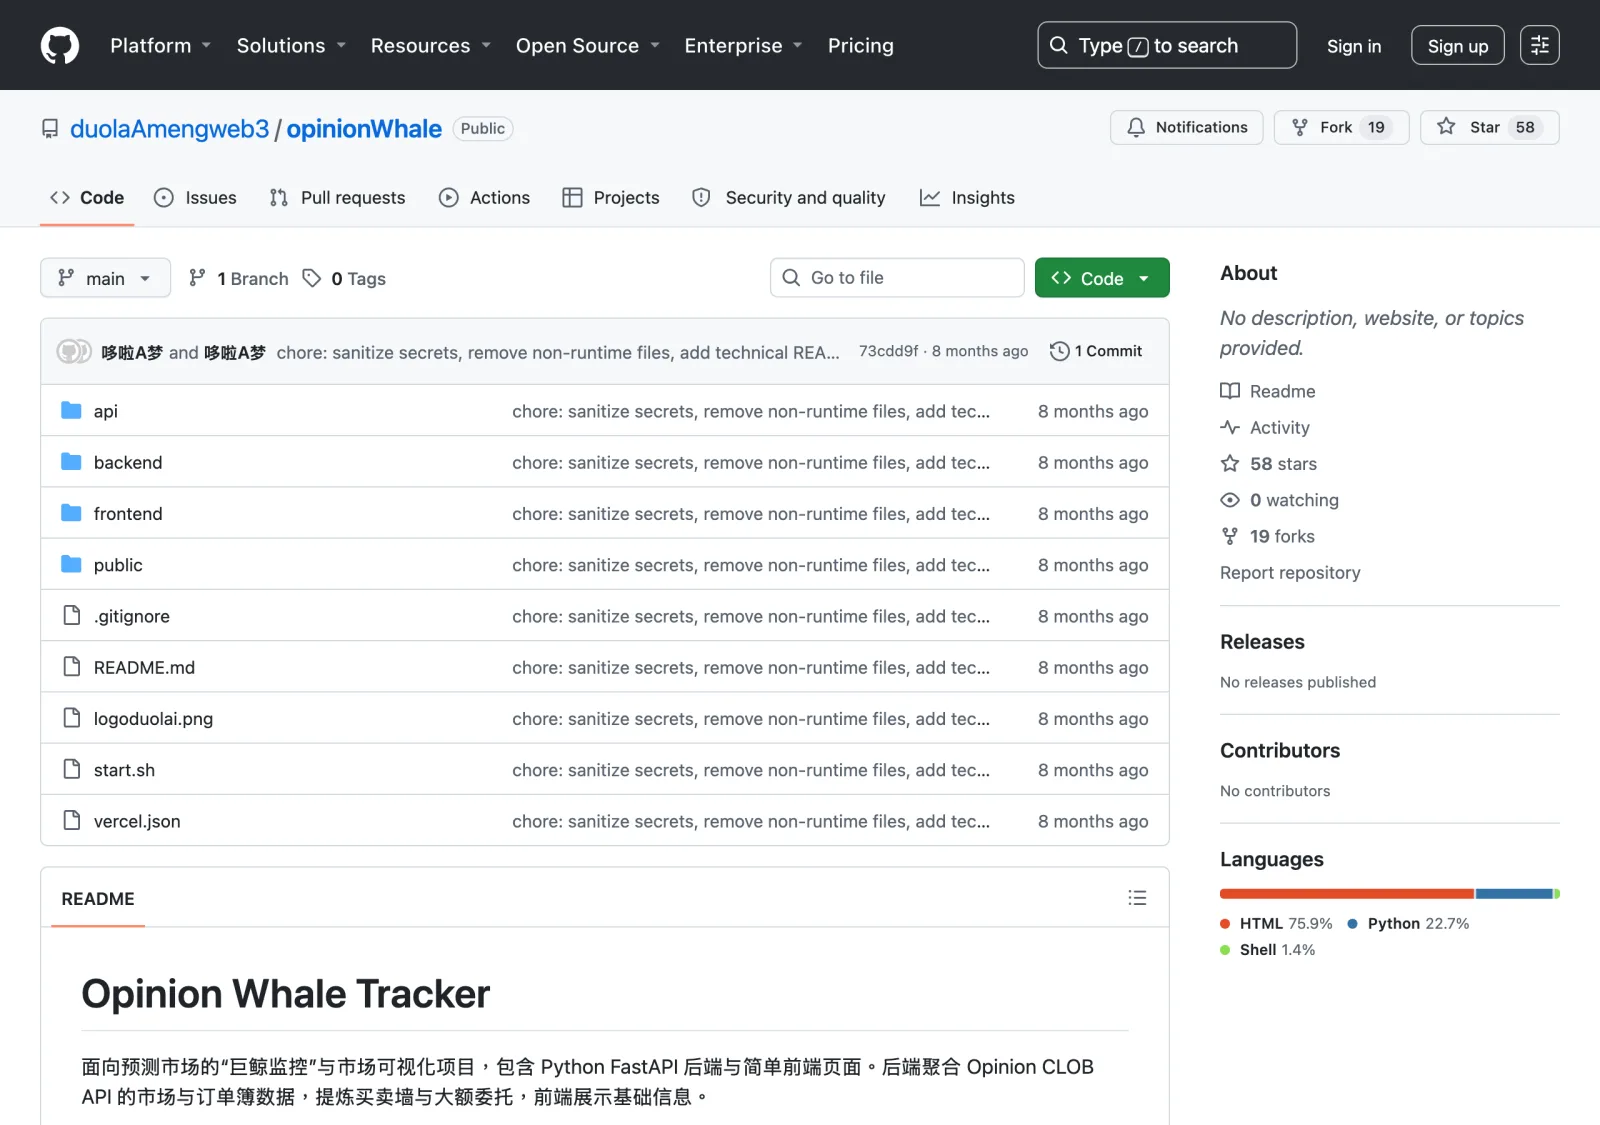Image resolution: width=1600 pixels, height=1125 pixels.
Task: Open the top commit message in header row
Action: pyautogui.click(x=558, y=352)
